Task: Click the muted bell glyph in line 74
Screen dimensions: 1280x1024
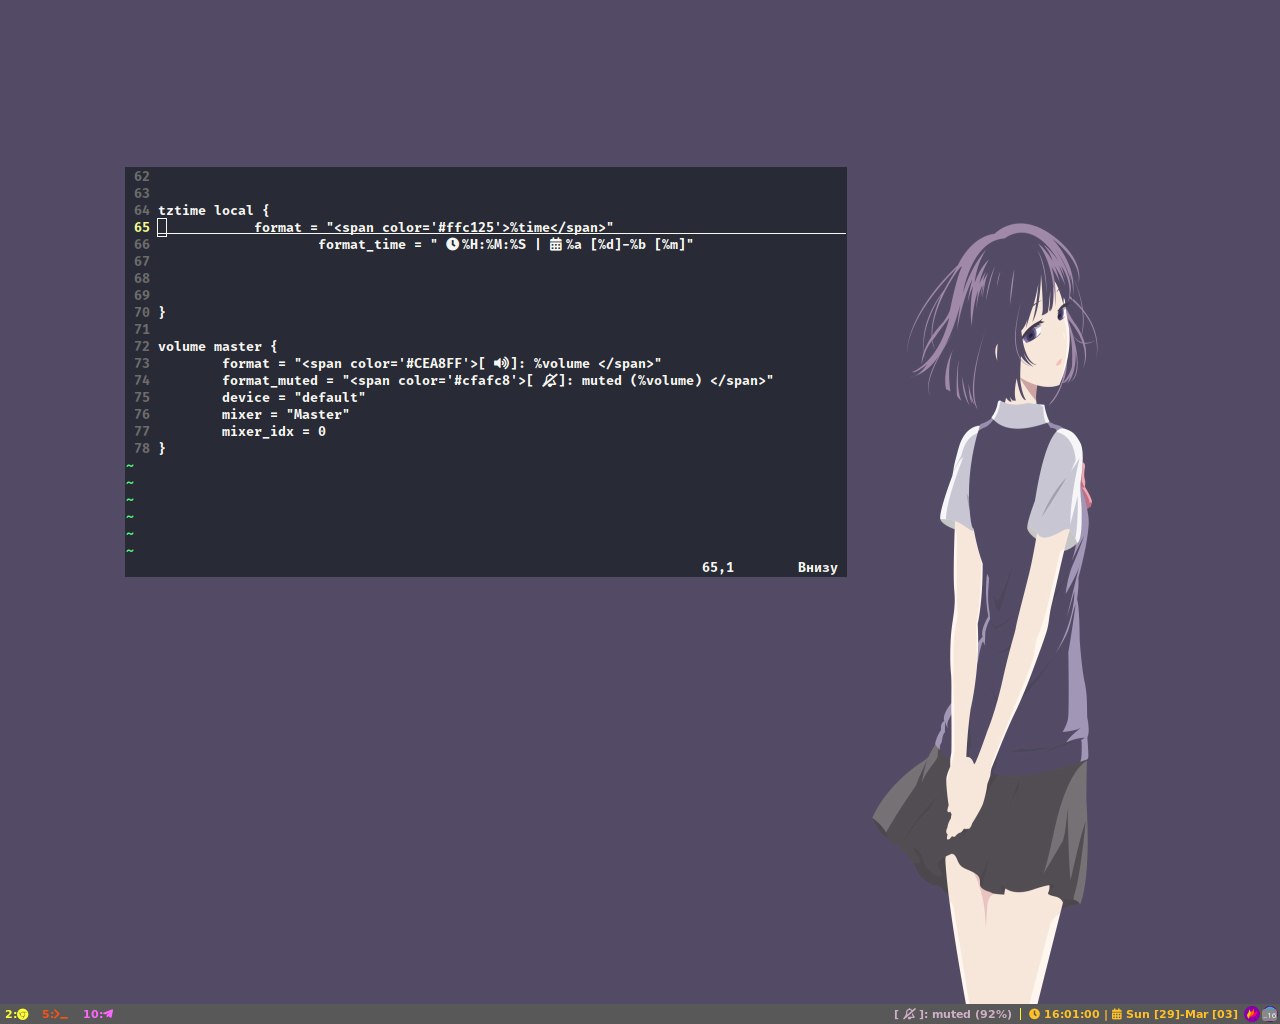Action: tap(549, 381)
